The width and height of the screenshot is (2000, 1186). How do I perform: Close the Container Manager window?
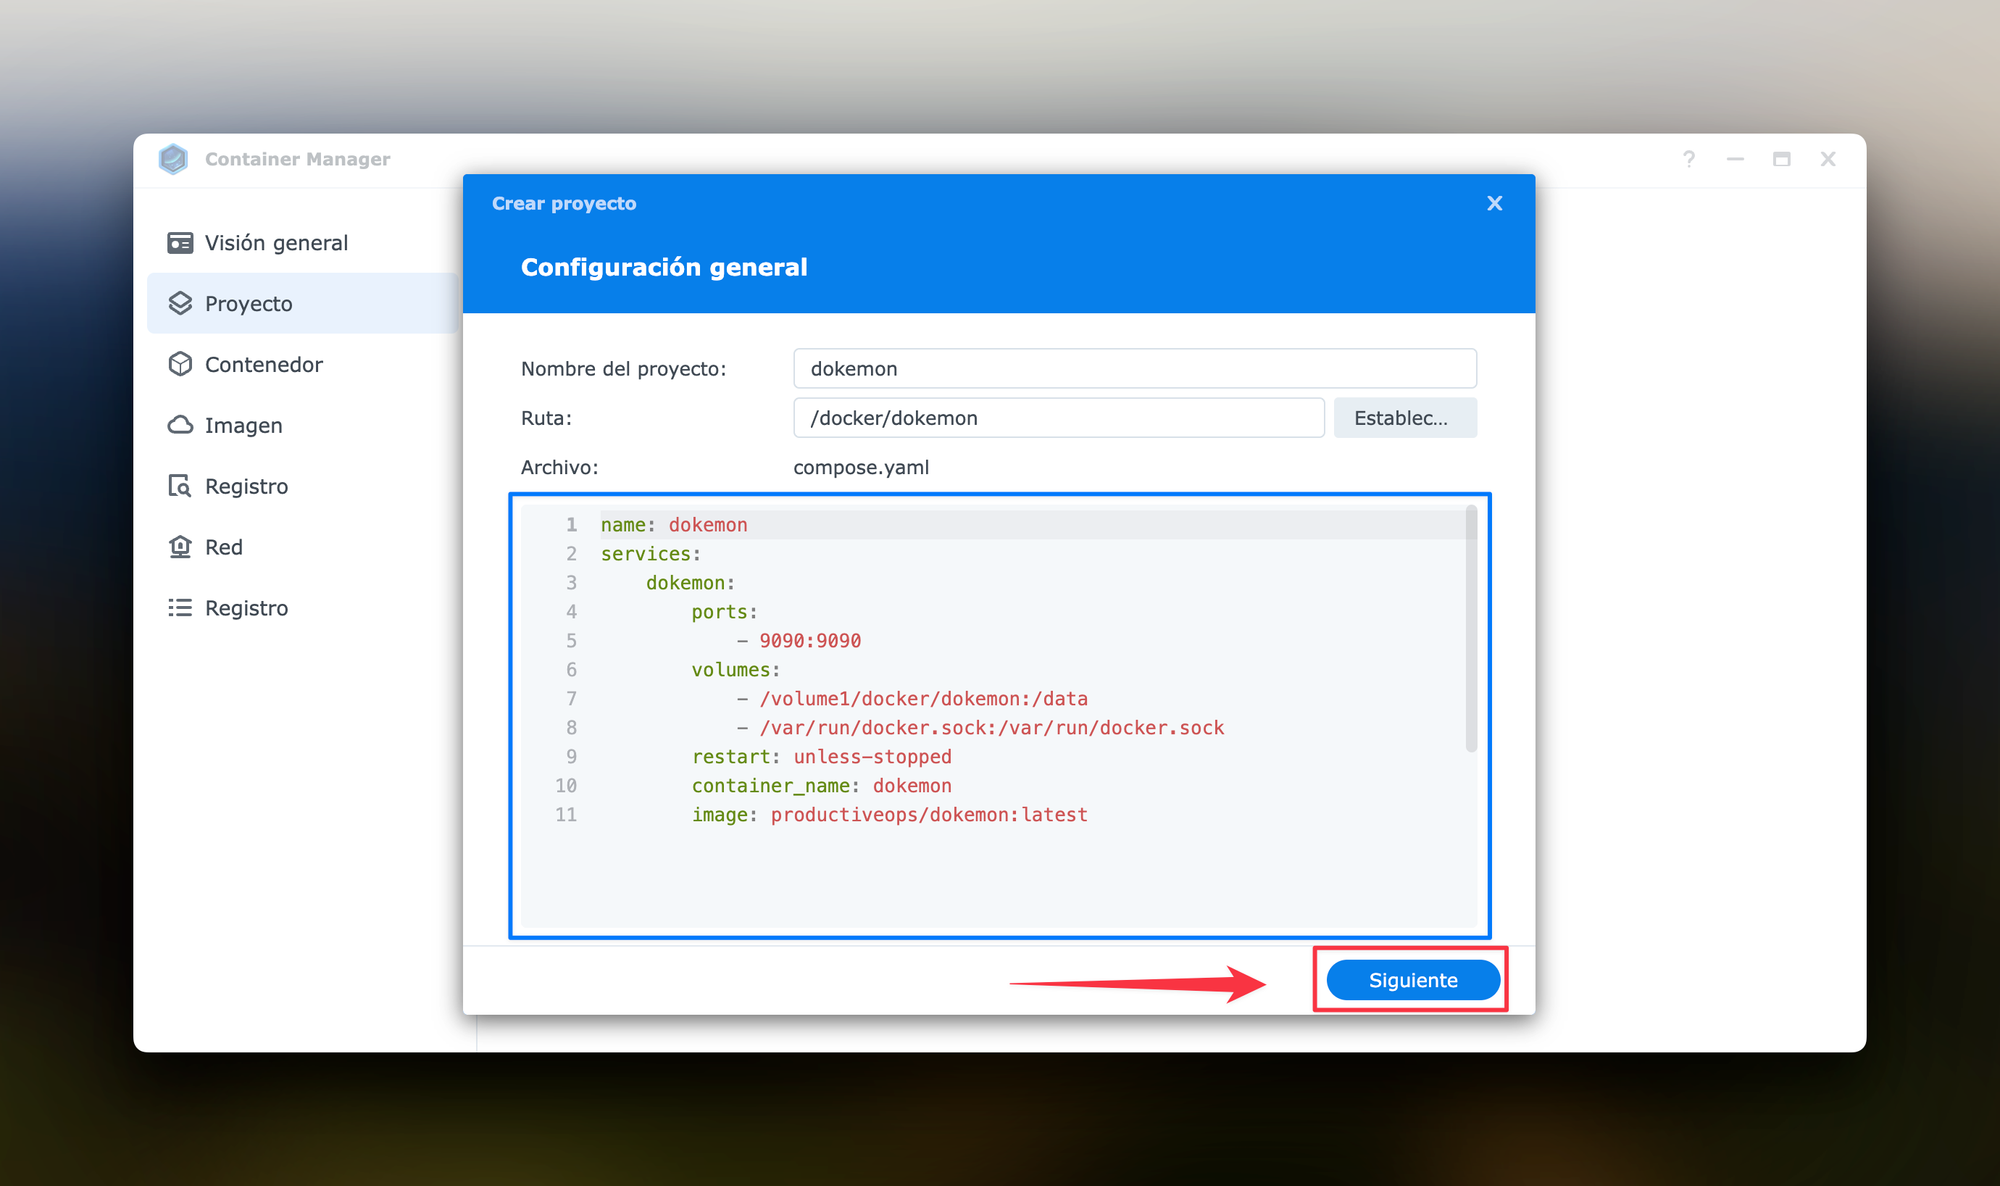click(1828, 159)
